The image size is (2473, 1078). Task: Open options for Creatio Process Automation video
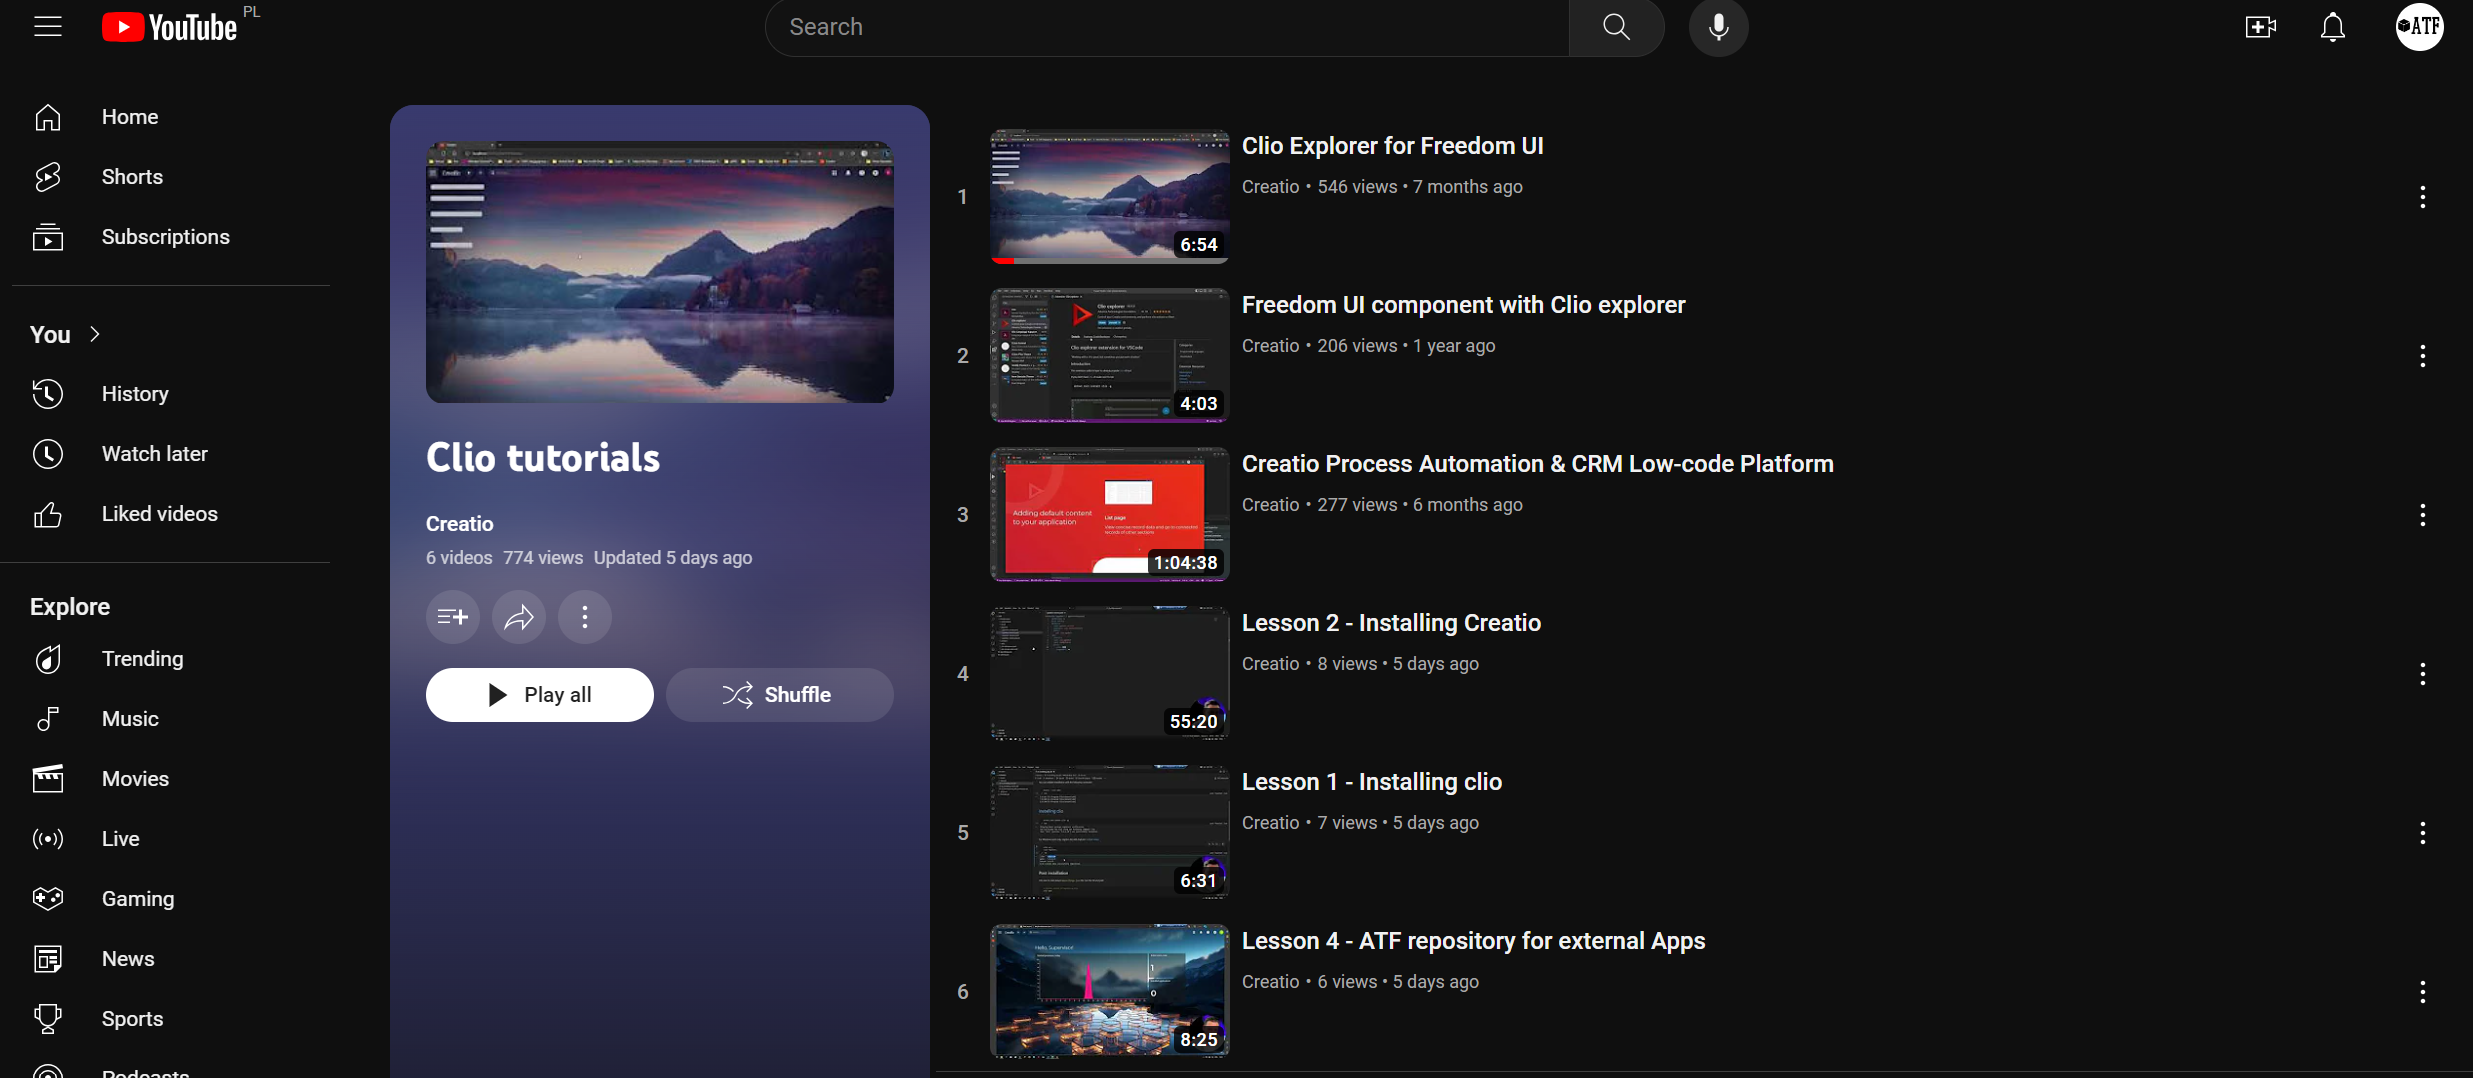click(x=2422, y=515)
